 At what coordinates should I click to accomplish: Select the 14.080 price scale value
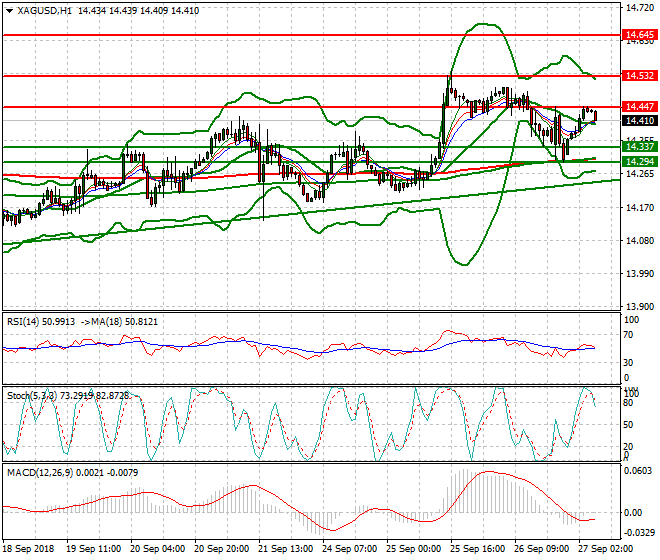pyautogui.click(x=640, y=241)
